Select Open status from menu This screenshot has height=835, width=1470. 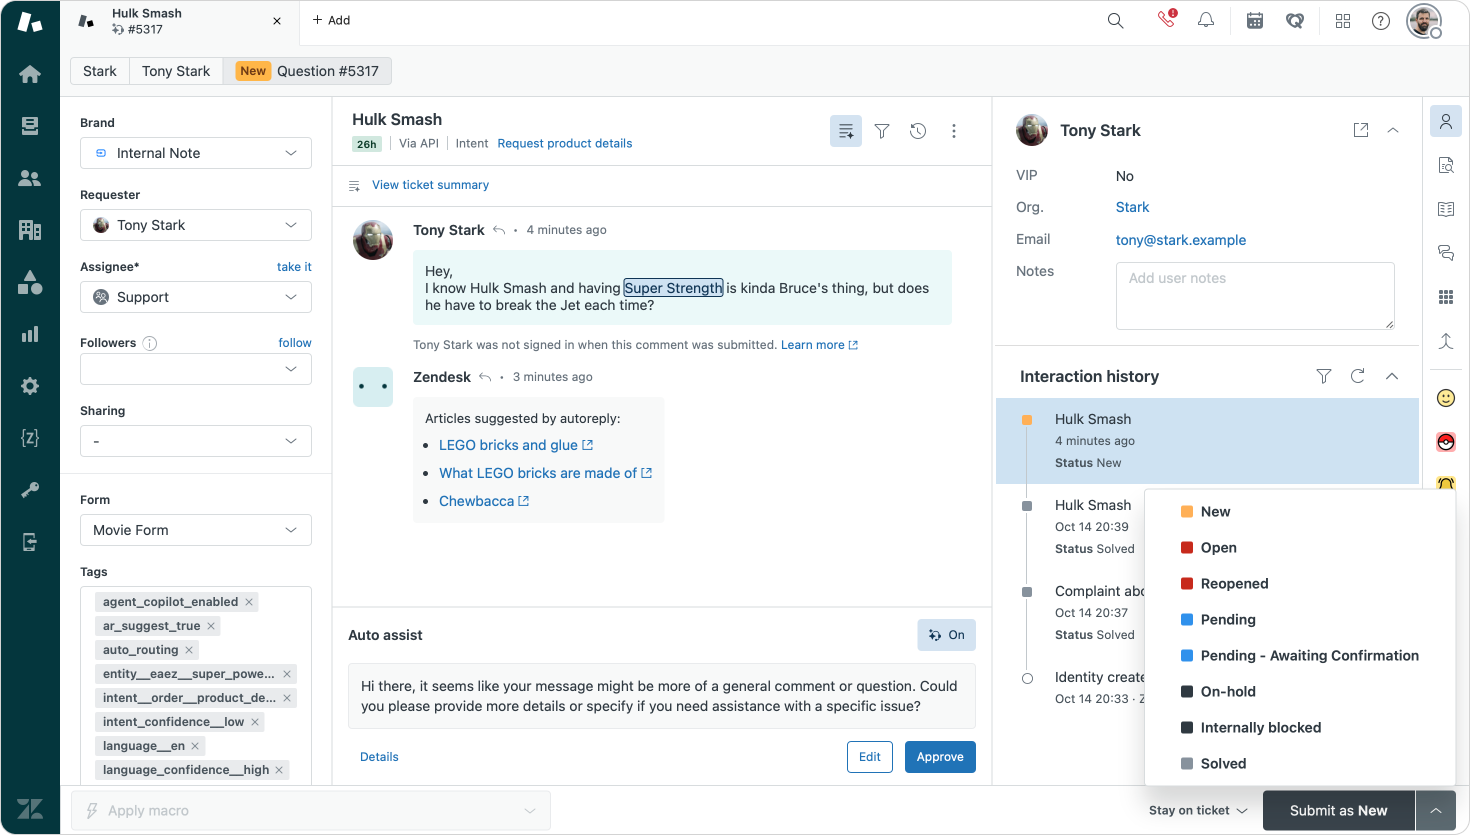1300,548
